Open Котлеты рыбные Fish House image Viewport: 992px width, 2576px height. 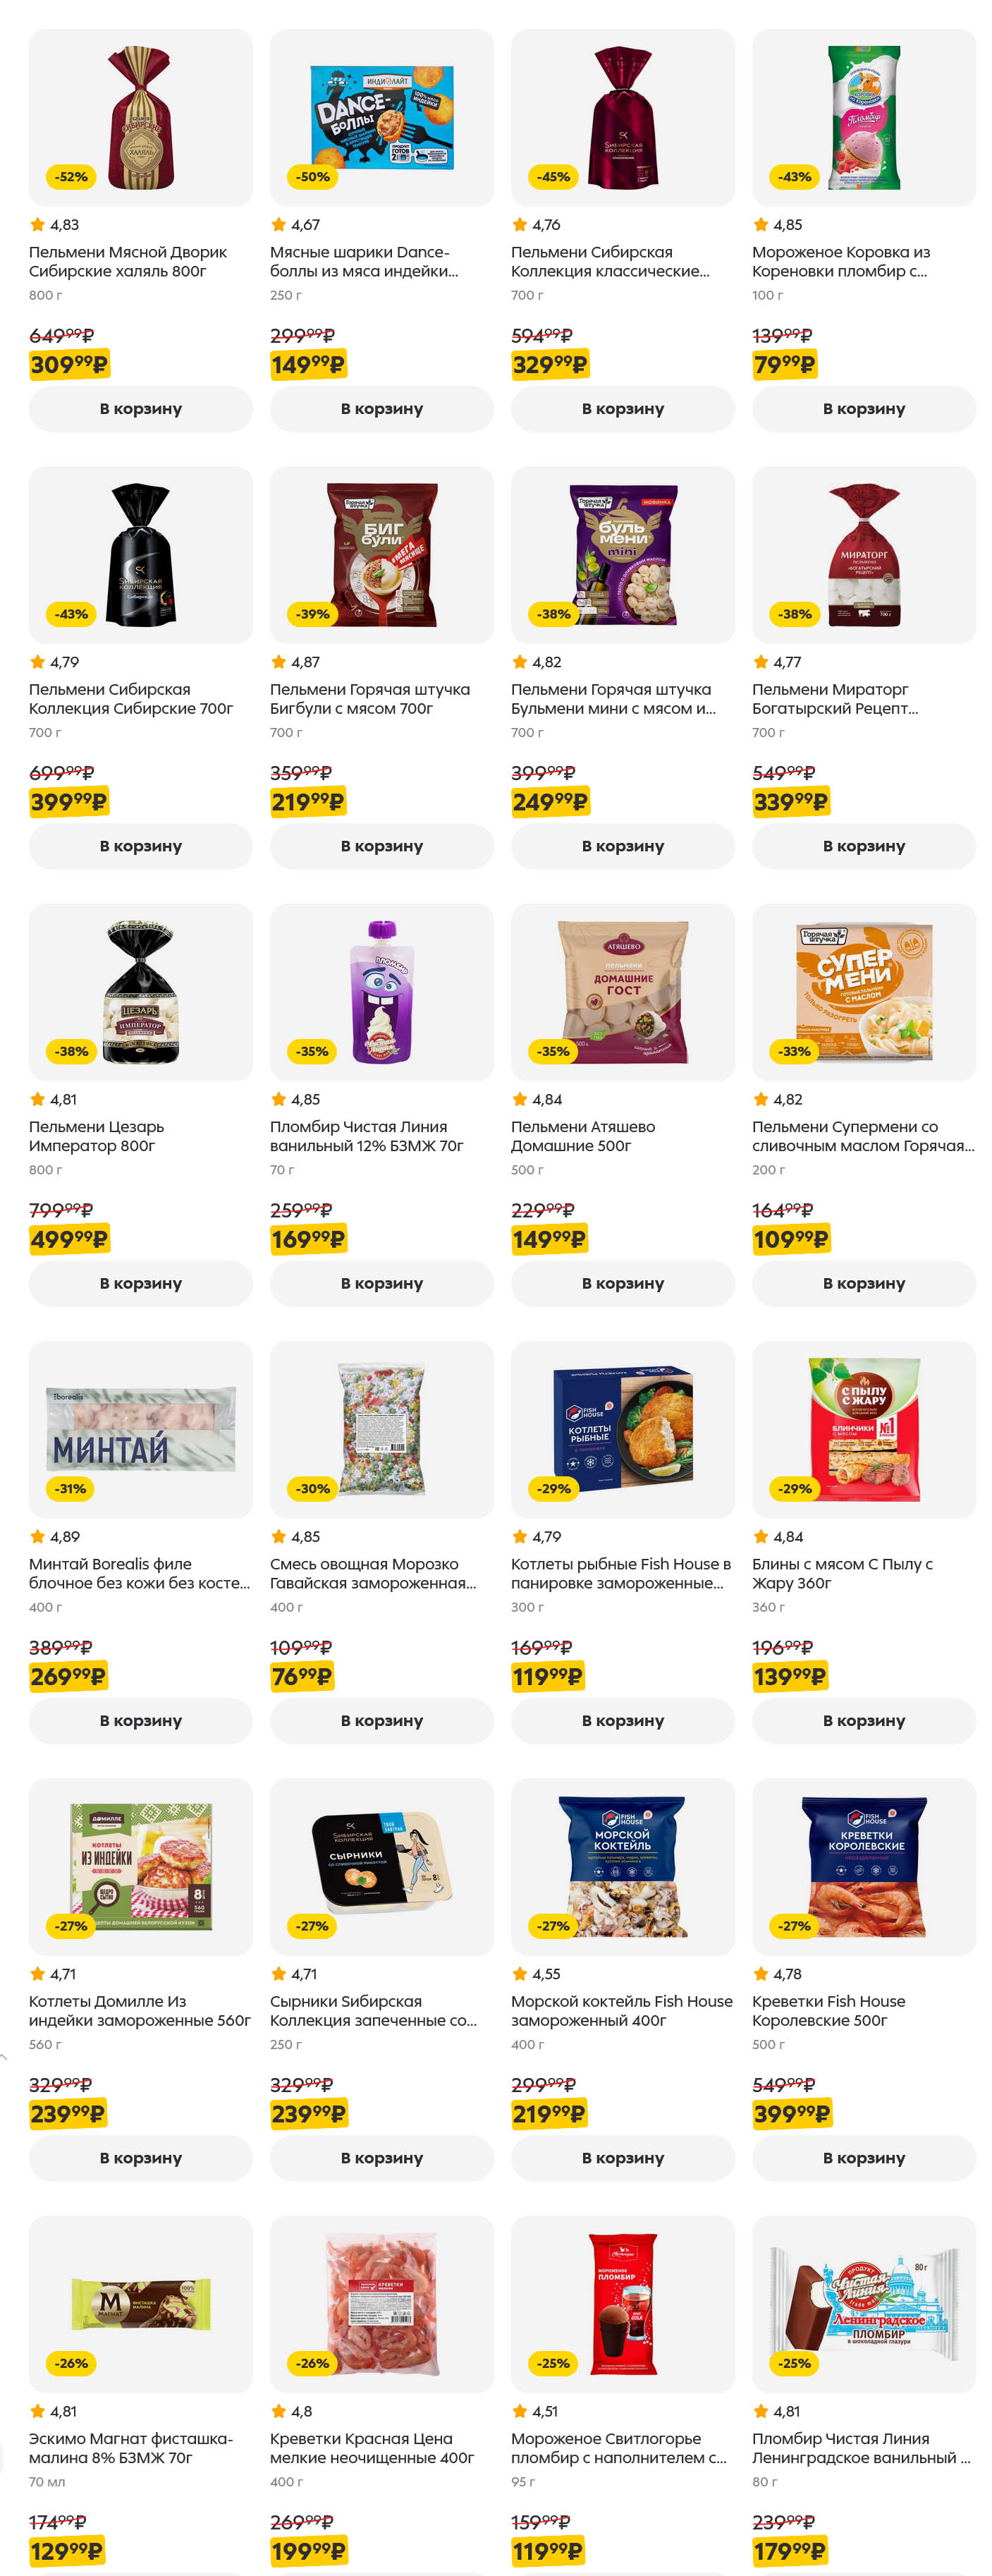622,1429
